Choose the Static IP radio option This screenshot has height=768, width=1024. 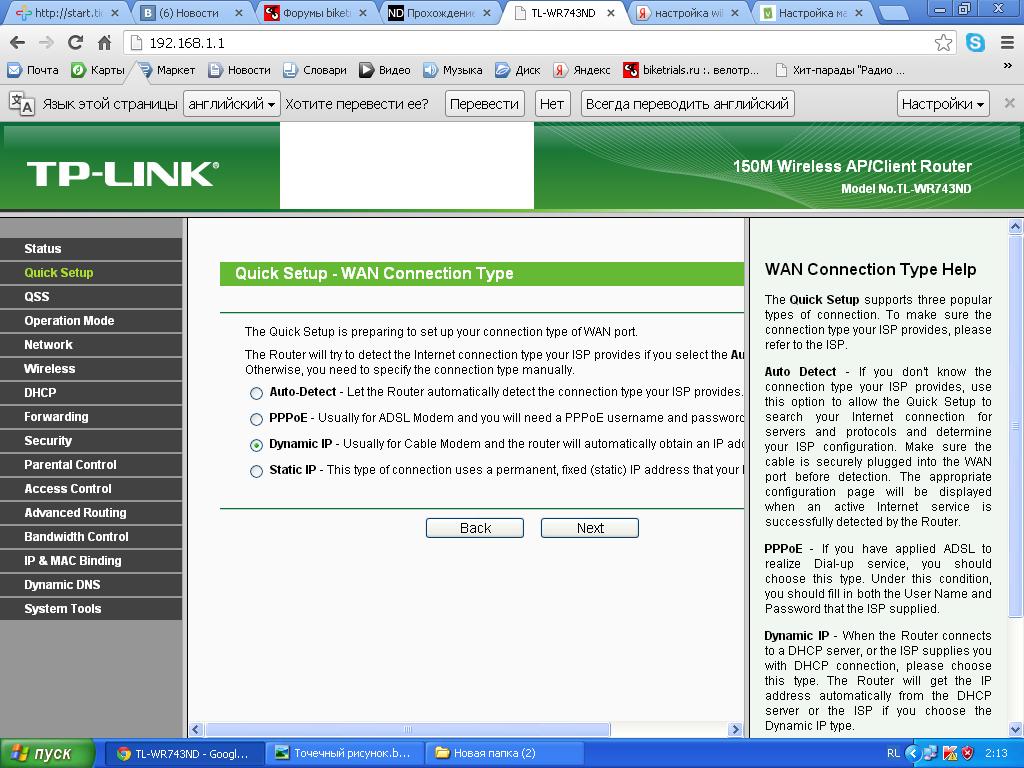(257, 471)
